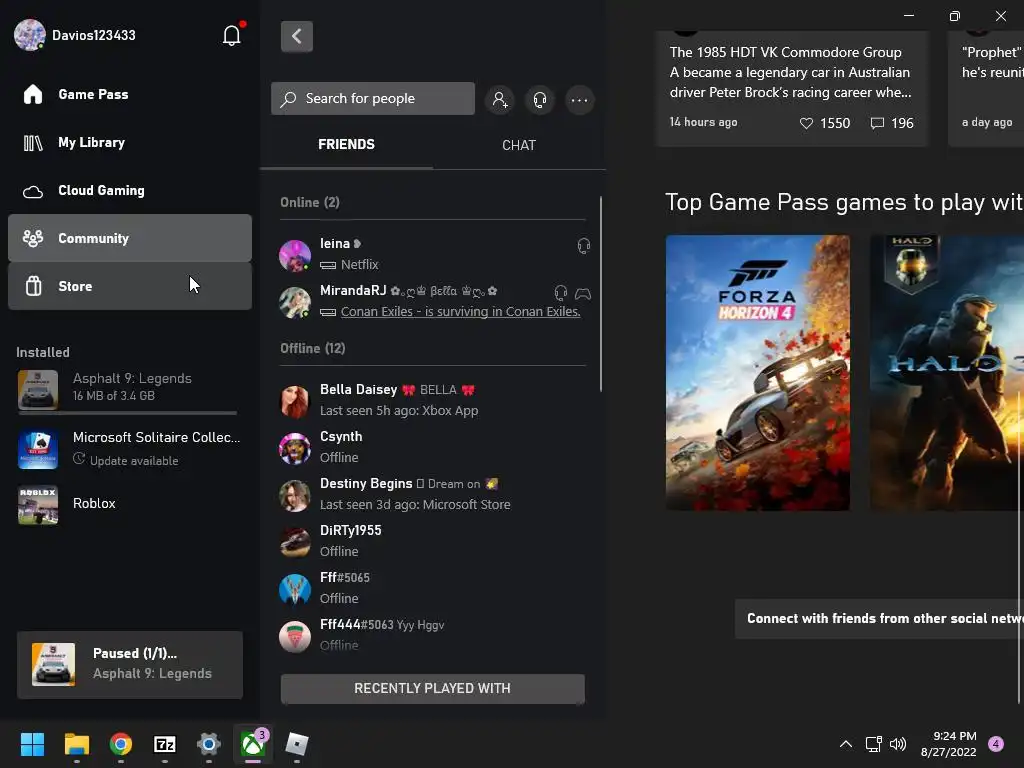Open network icon in system tray

click(x=873, y=744)
